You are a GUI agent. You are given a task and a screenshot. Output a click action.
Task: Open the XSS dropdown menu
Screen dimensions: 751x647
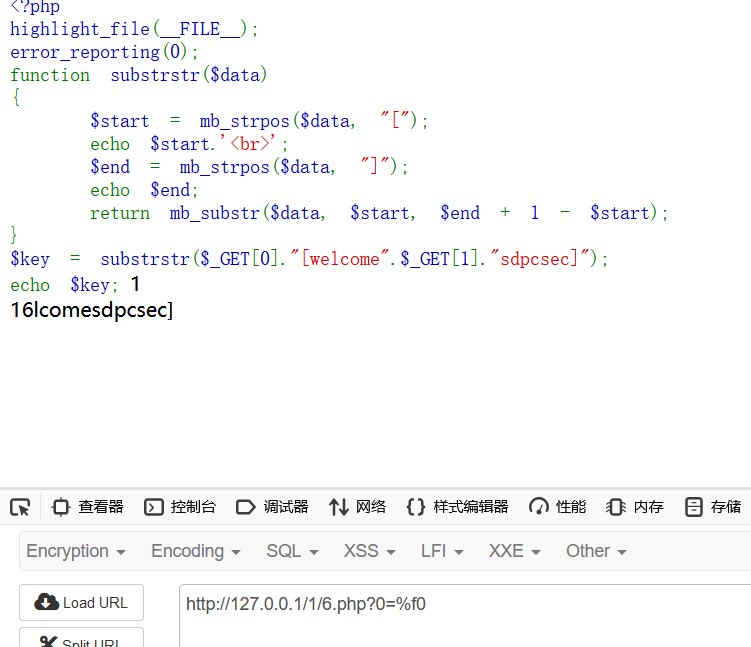[369, 551]
